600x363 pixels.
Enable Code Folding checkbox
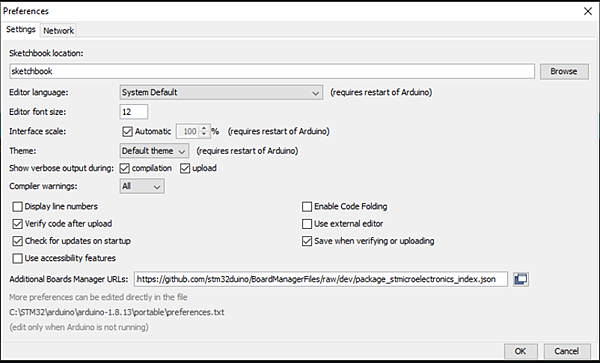pyautogui.click(x=307, y=207)
